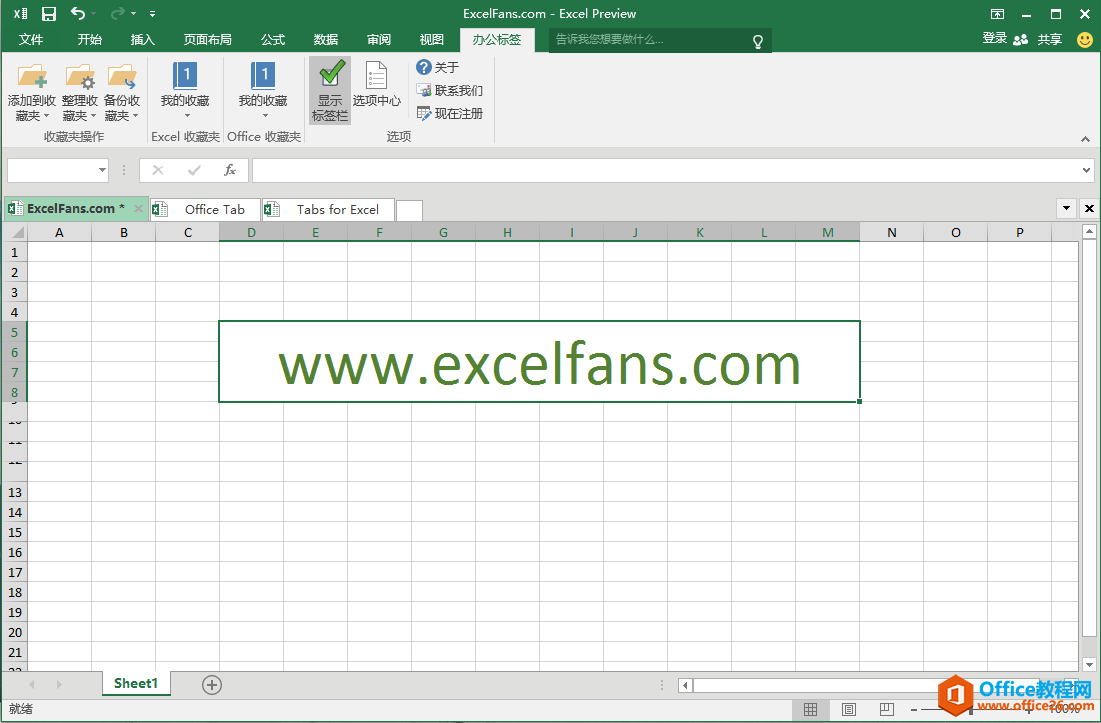Viewport: 1101px width, 723px height.
Task: Switch to the Office Tab workbook tab
Action: pyautogui.click(x=205, y=209)
